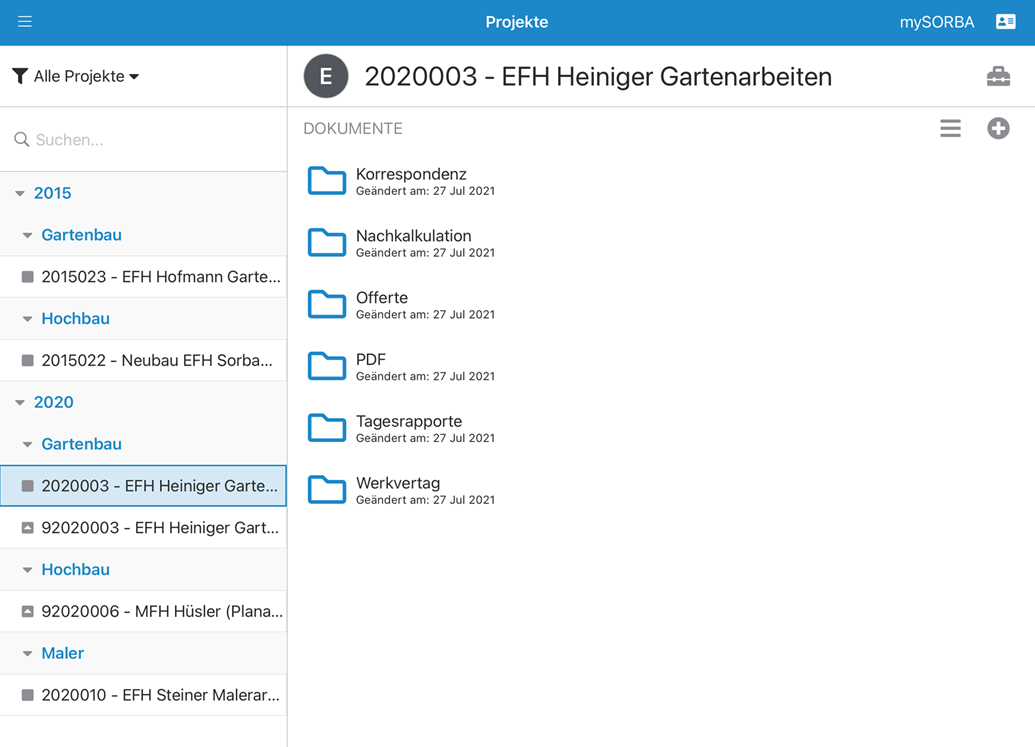Collapse the 2015 year group
The width and height of the screenshot is (1035, 747).
[20, 194]
